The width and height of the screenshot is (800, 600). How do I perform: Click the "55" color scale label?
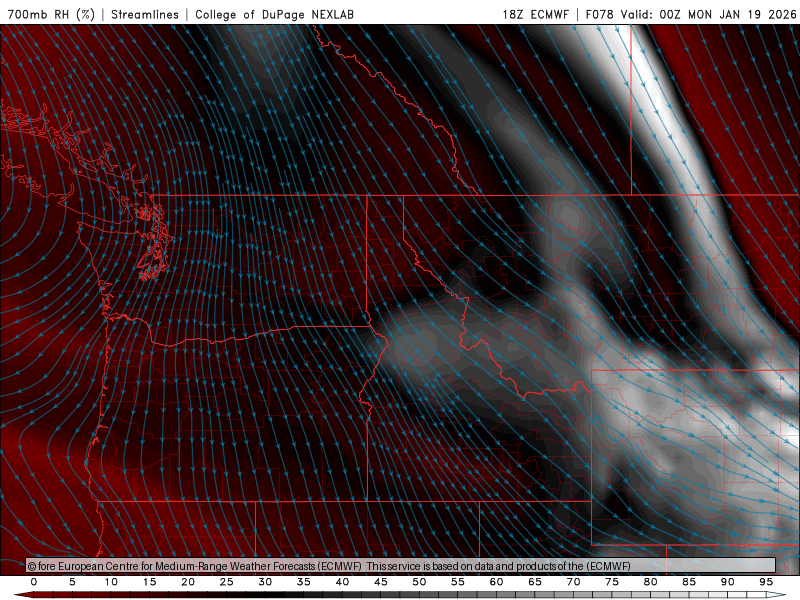point(458,582)
